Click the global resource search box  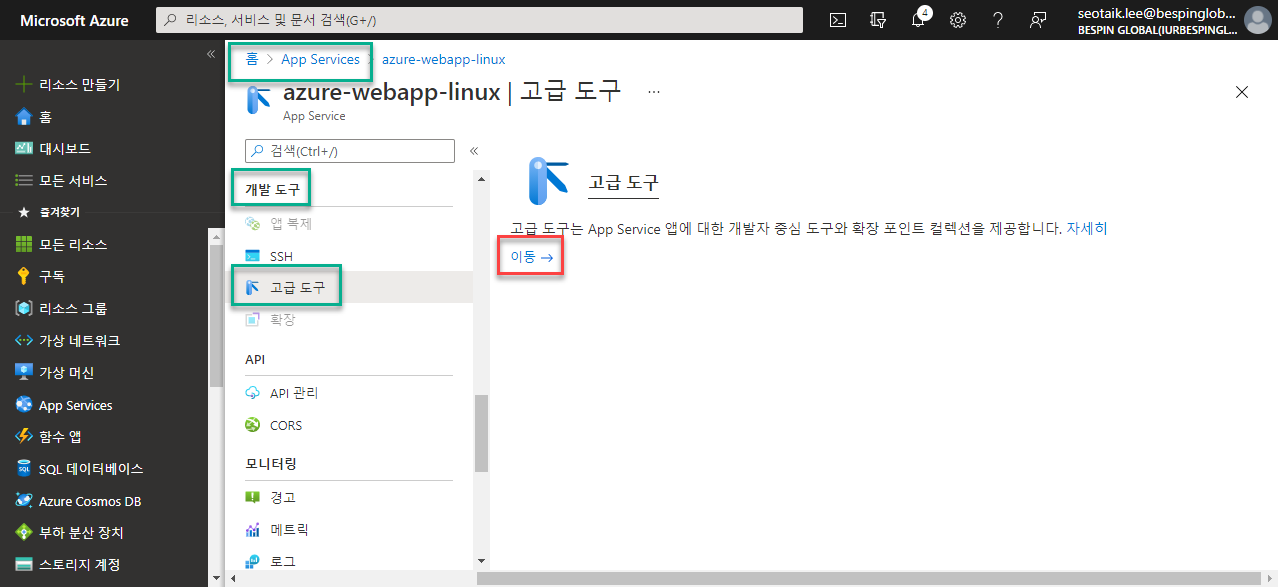tap(480, 20)
